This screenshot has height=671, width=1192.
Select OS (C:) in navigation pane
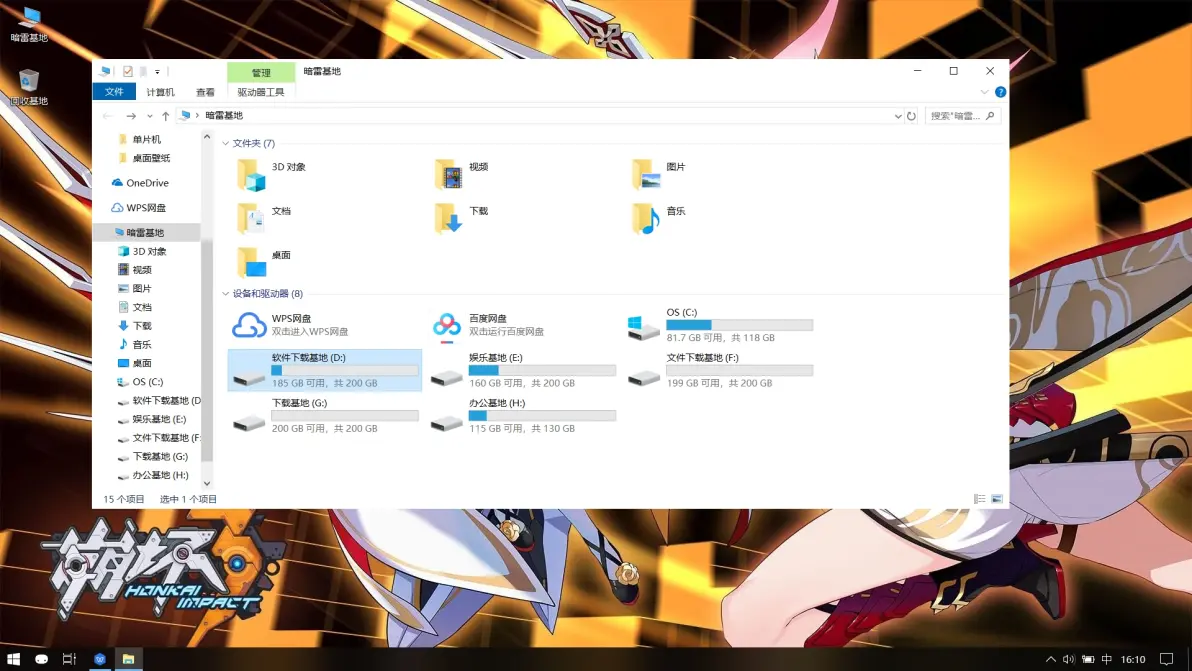[x=141, y=382]
